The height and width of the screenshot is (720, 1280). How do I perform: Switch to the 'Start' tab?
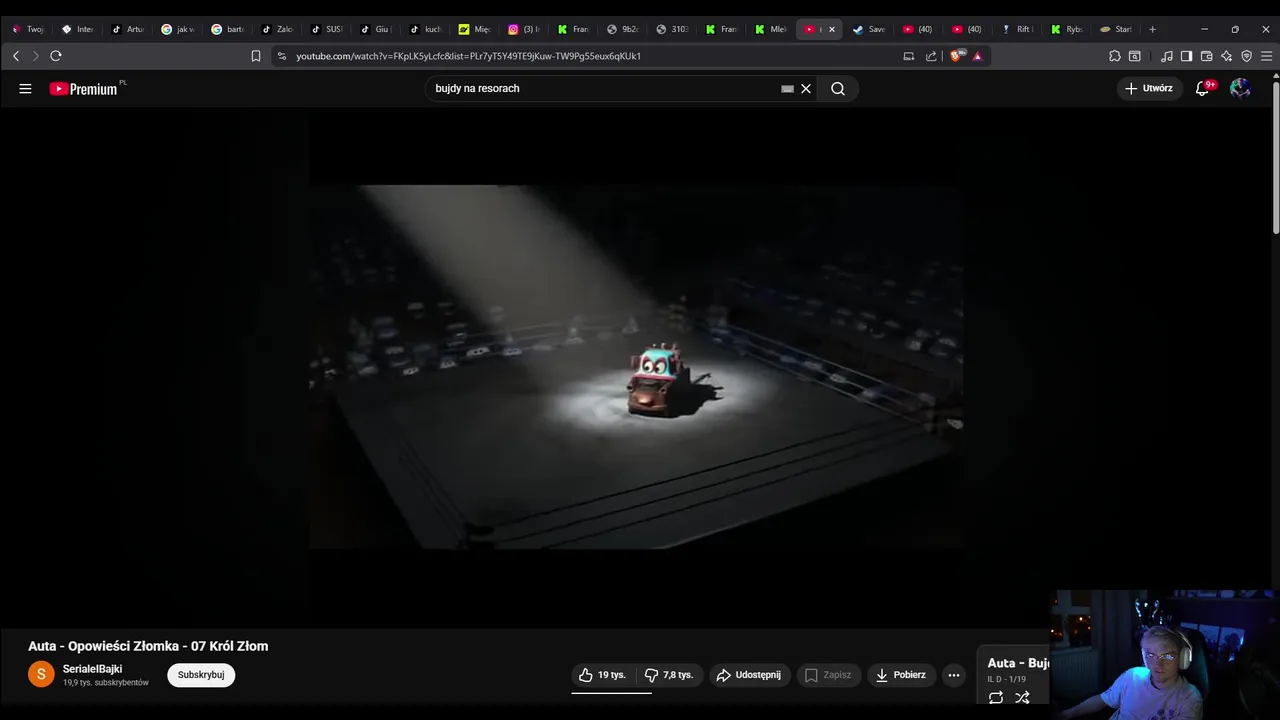coord(1117,29)
